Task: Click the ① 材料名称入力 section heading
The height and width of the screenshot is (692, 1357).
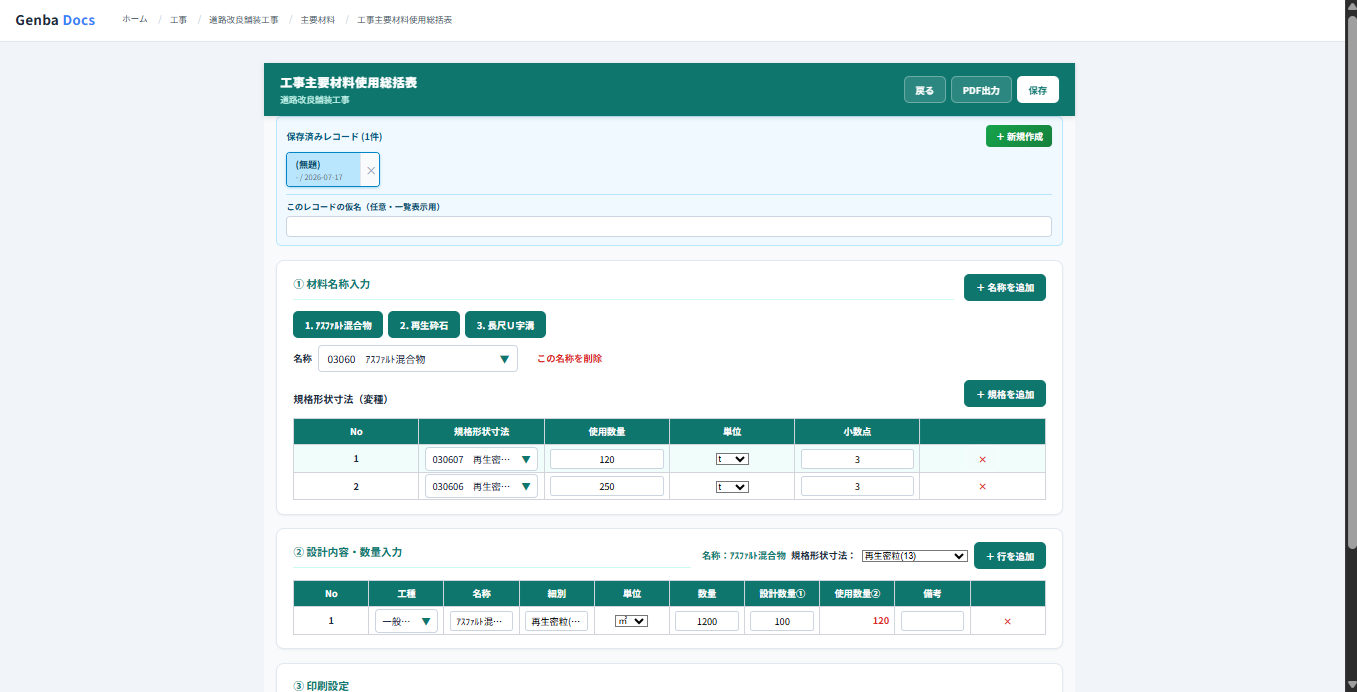Action: coord(332,284)
